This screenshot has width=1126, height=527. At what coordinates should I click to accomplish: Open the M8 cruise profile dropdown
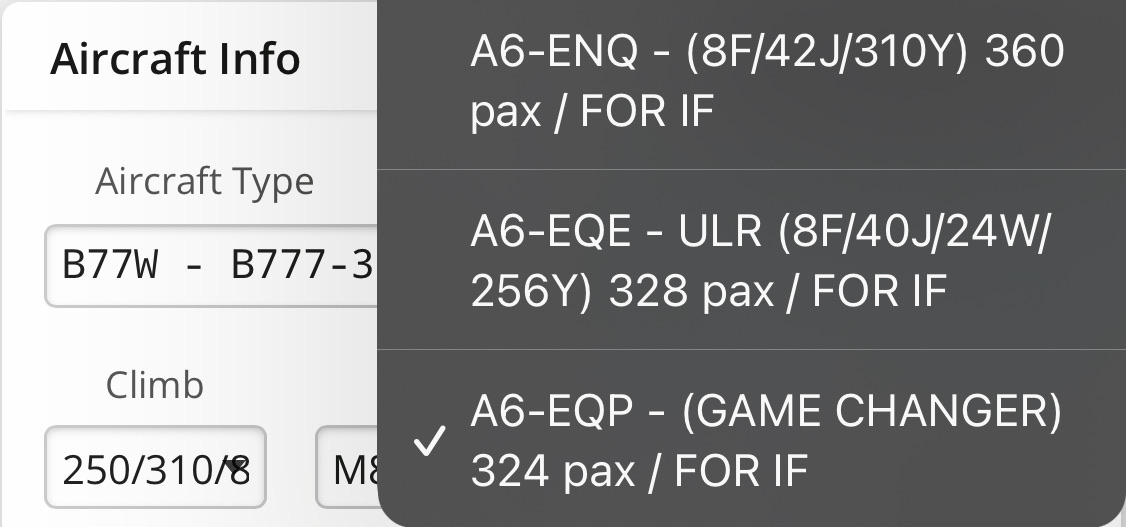(x=347, y=468)
